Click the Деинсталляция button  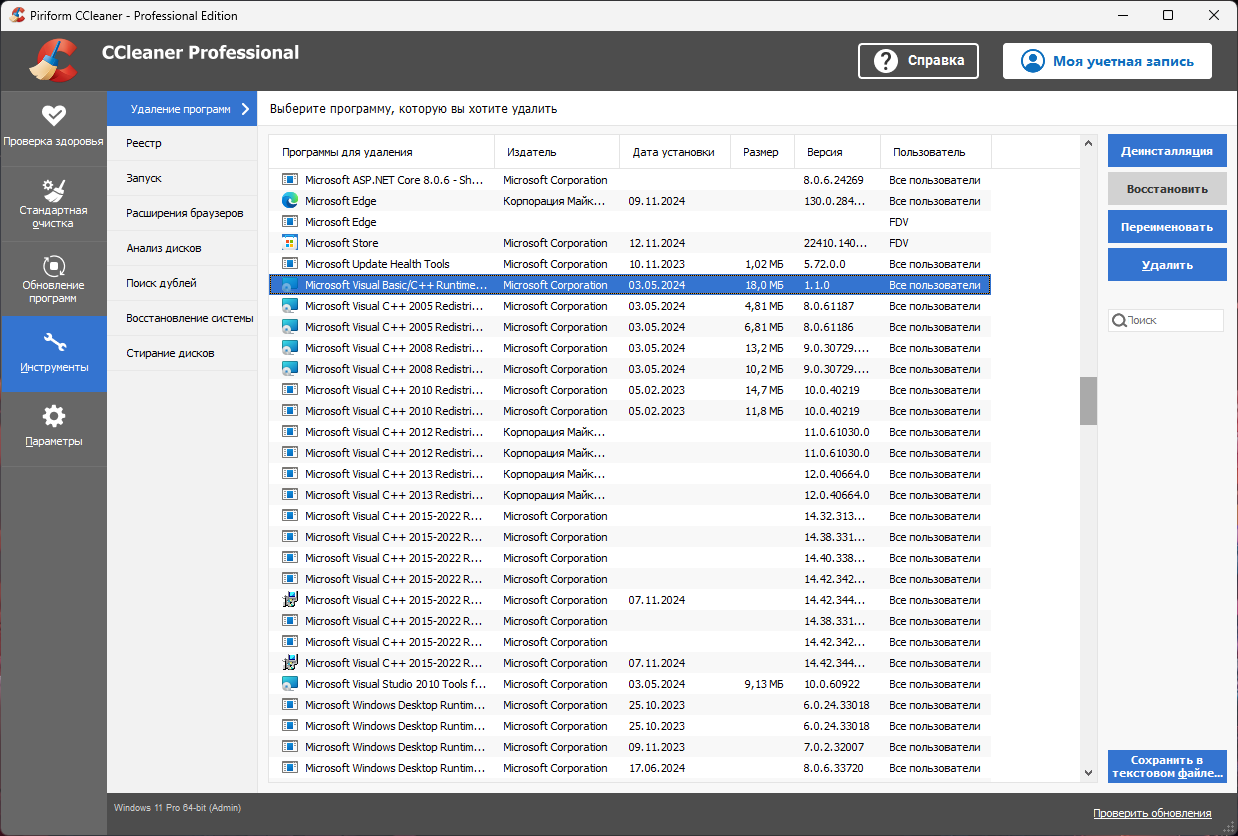coord(1167,151)
